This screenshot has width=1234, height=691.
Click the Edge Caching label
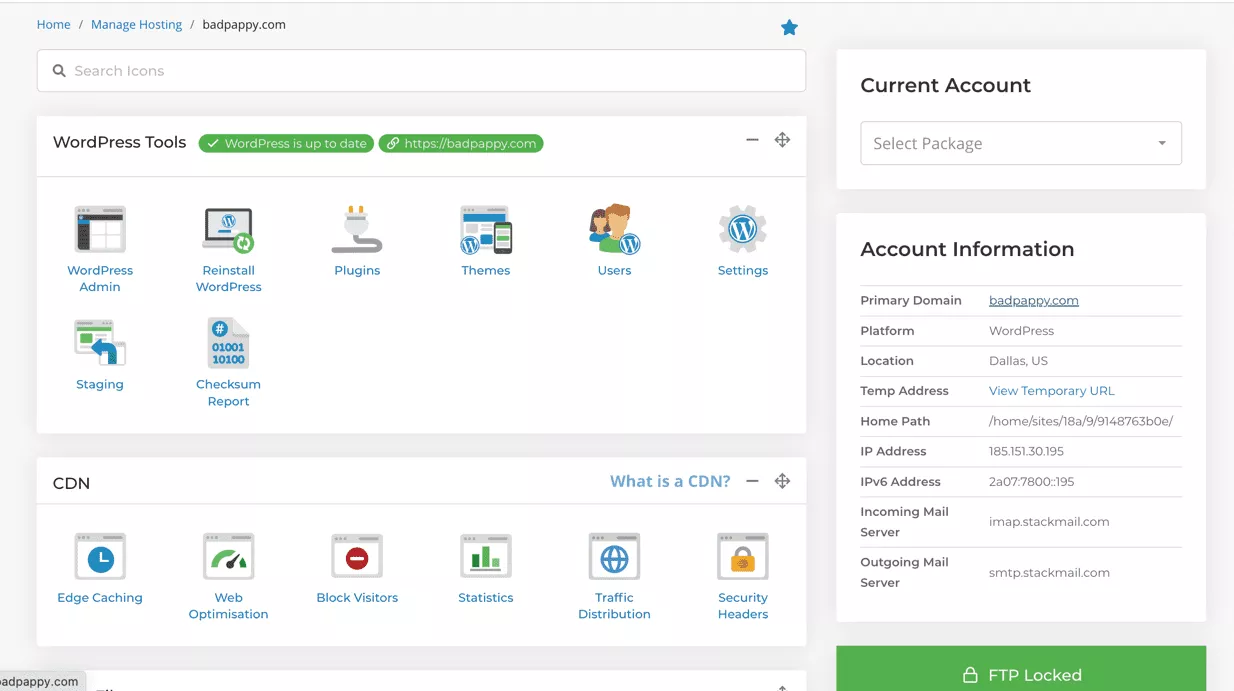[100, 598]
